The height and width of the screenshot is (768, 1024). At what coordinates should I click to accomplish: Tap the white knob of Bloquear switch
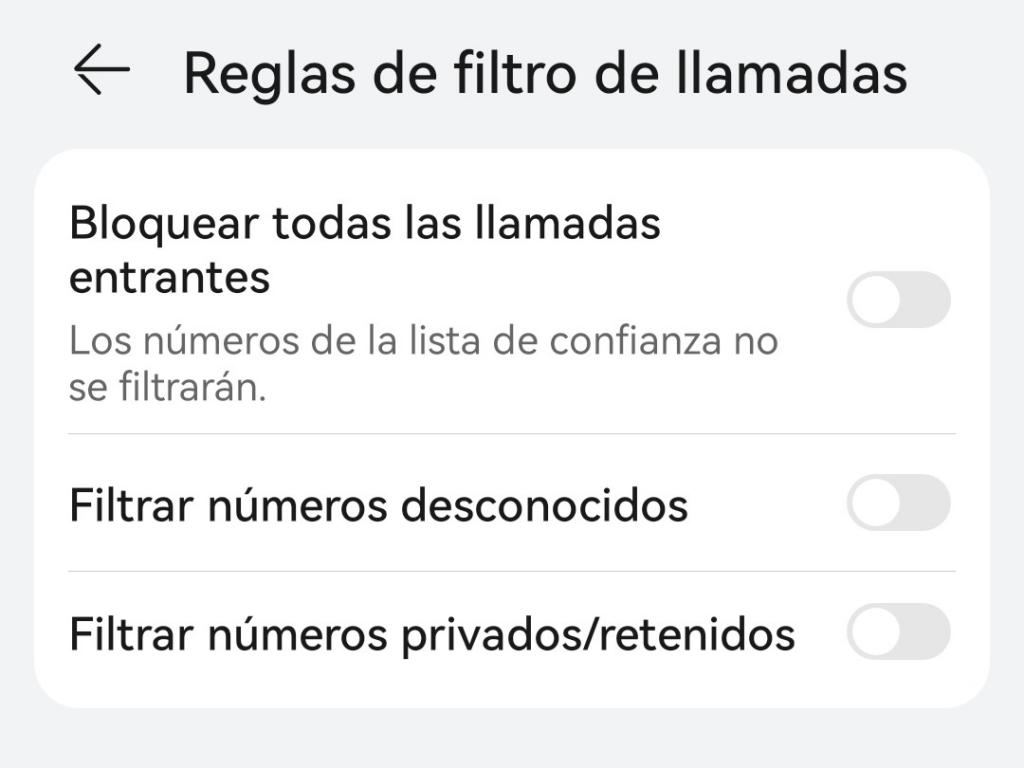coord(877,299)
